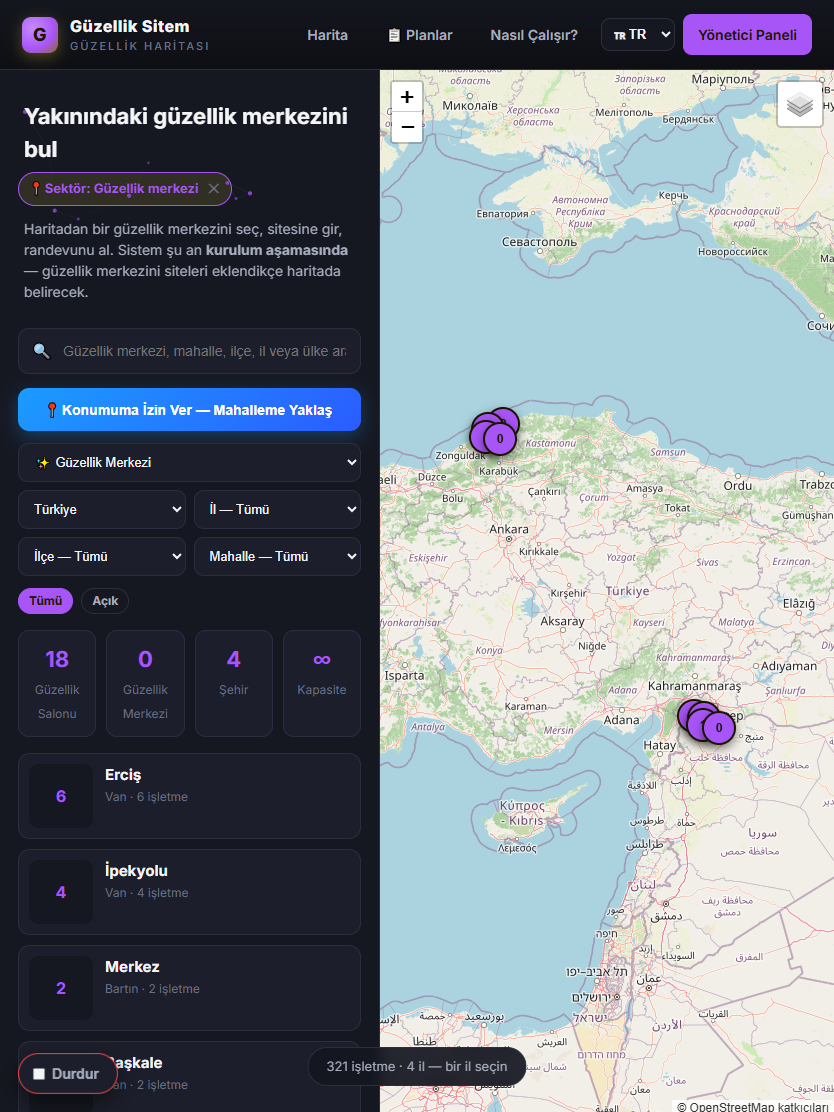Viewport: 834px width, 1112px height.
Task: Click the magnifier icon in search box
Action: pos(42,351)
